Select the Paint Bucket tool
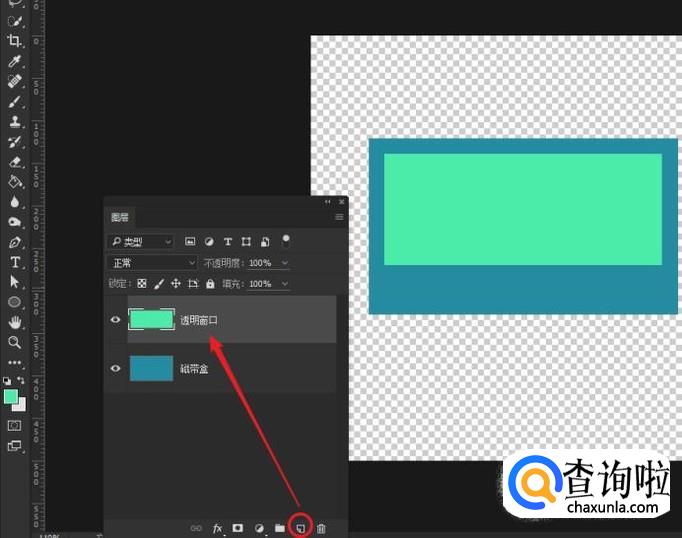Image resolution: width=682 pixels, height=538 pixels. tap(14, 181)
